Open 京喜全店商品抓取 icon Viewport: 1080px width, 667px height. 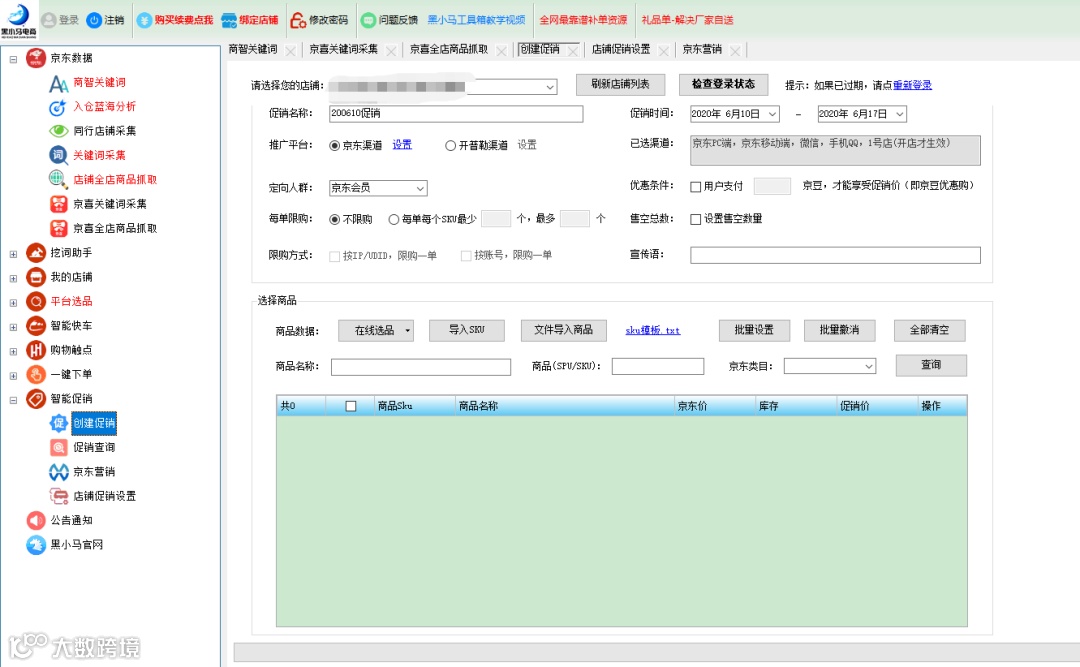59,228
